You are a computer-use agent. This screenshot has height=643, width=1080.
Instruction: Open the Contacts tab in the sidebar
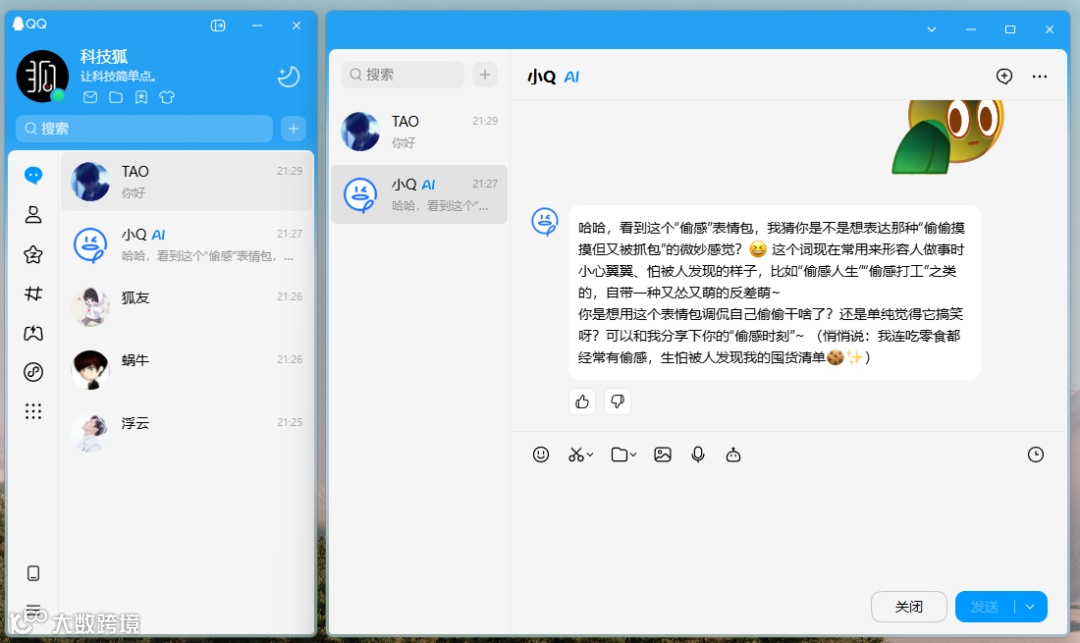(x=33, y=215)
